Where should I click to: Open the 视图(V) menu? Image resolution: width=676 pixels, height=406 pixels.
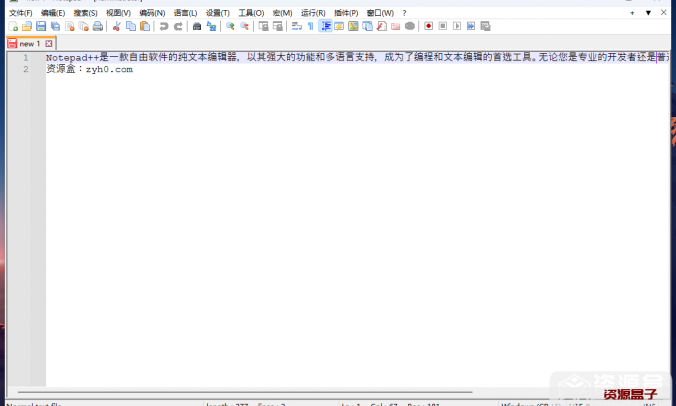(118, 13)
